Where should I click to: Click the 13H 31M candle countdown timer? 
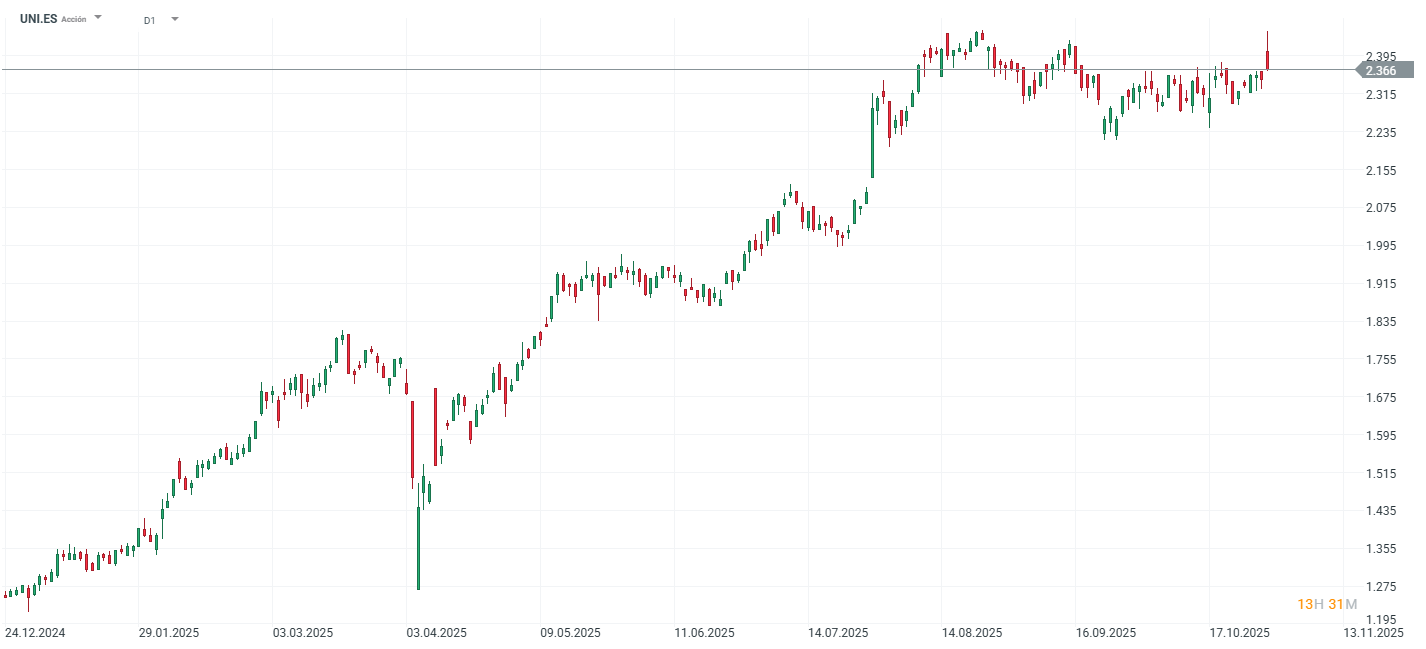[x=1326, y=604]
